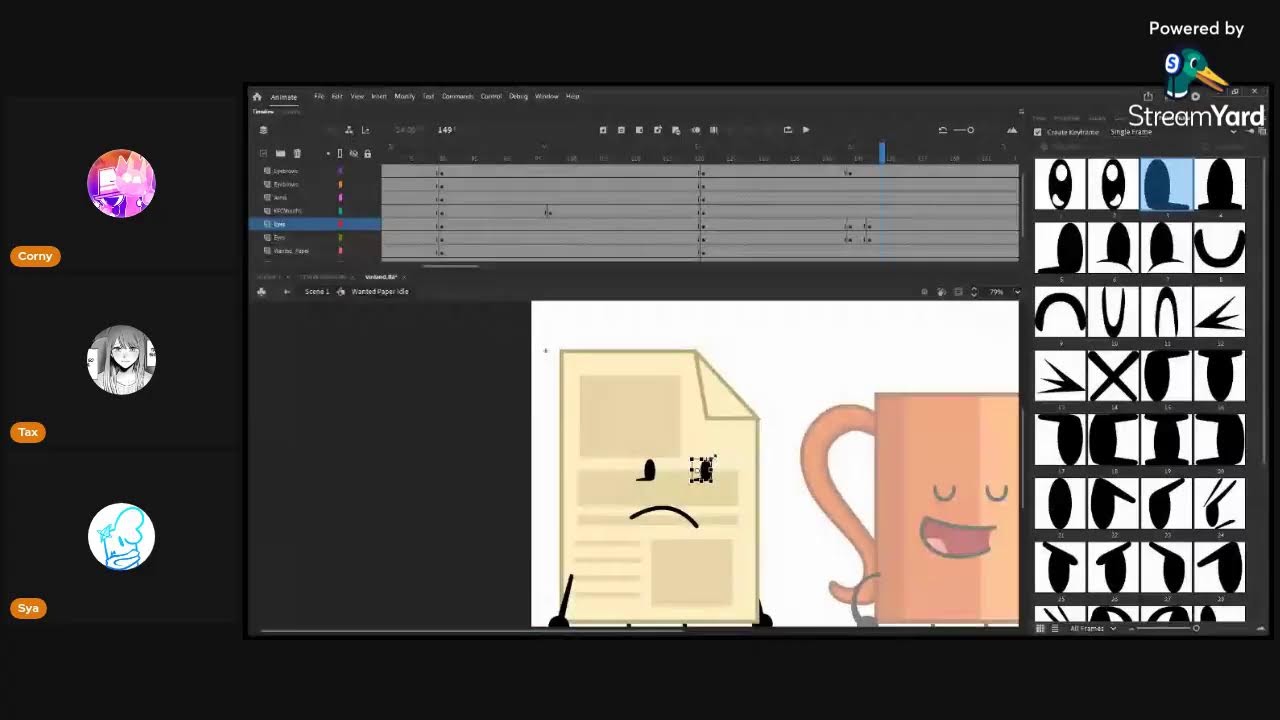Select the arch-shaped eye thumbnail 9
1280x720 pixels.
[x=1059, y=311]
